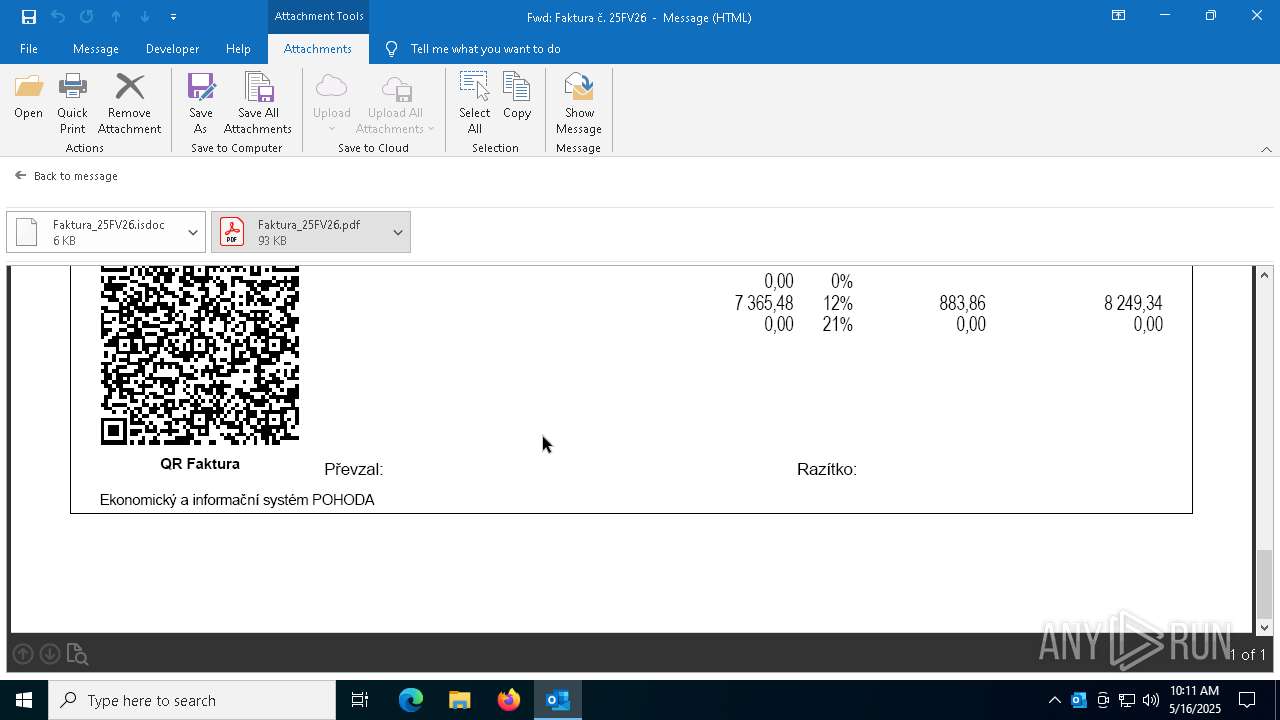Open File Explorer from the taskbar
This screenshot has width=1280, height=720.
[459, 700]
